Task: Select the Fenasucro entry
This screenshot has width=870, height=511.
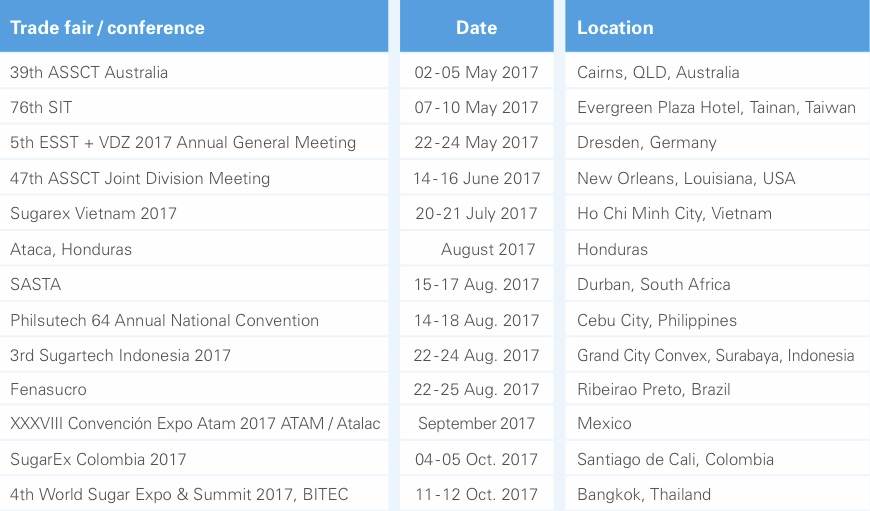Action: click(x=48, y=389)
